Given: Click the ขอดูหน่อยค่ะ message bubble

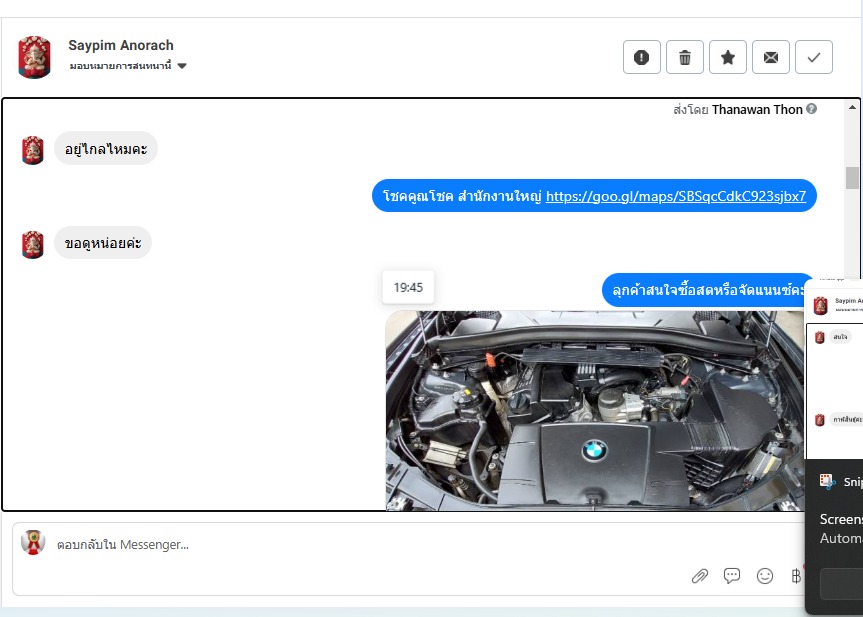Looking at the screenshot, I should pos(103,243).
